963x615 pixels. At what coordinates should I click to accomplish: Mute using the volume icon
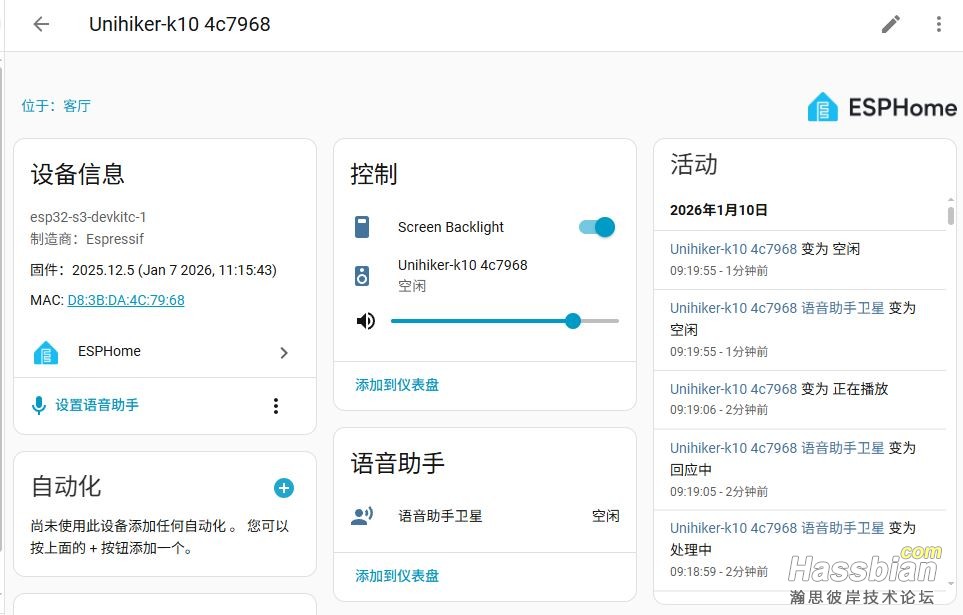[x=366, y=321]
